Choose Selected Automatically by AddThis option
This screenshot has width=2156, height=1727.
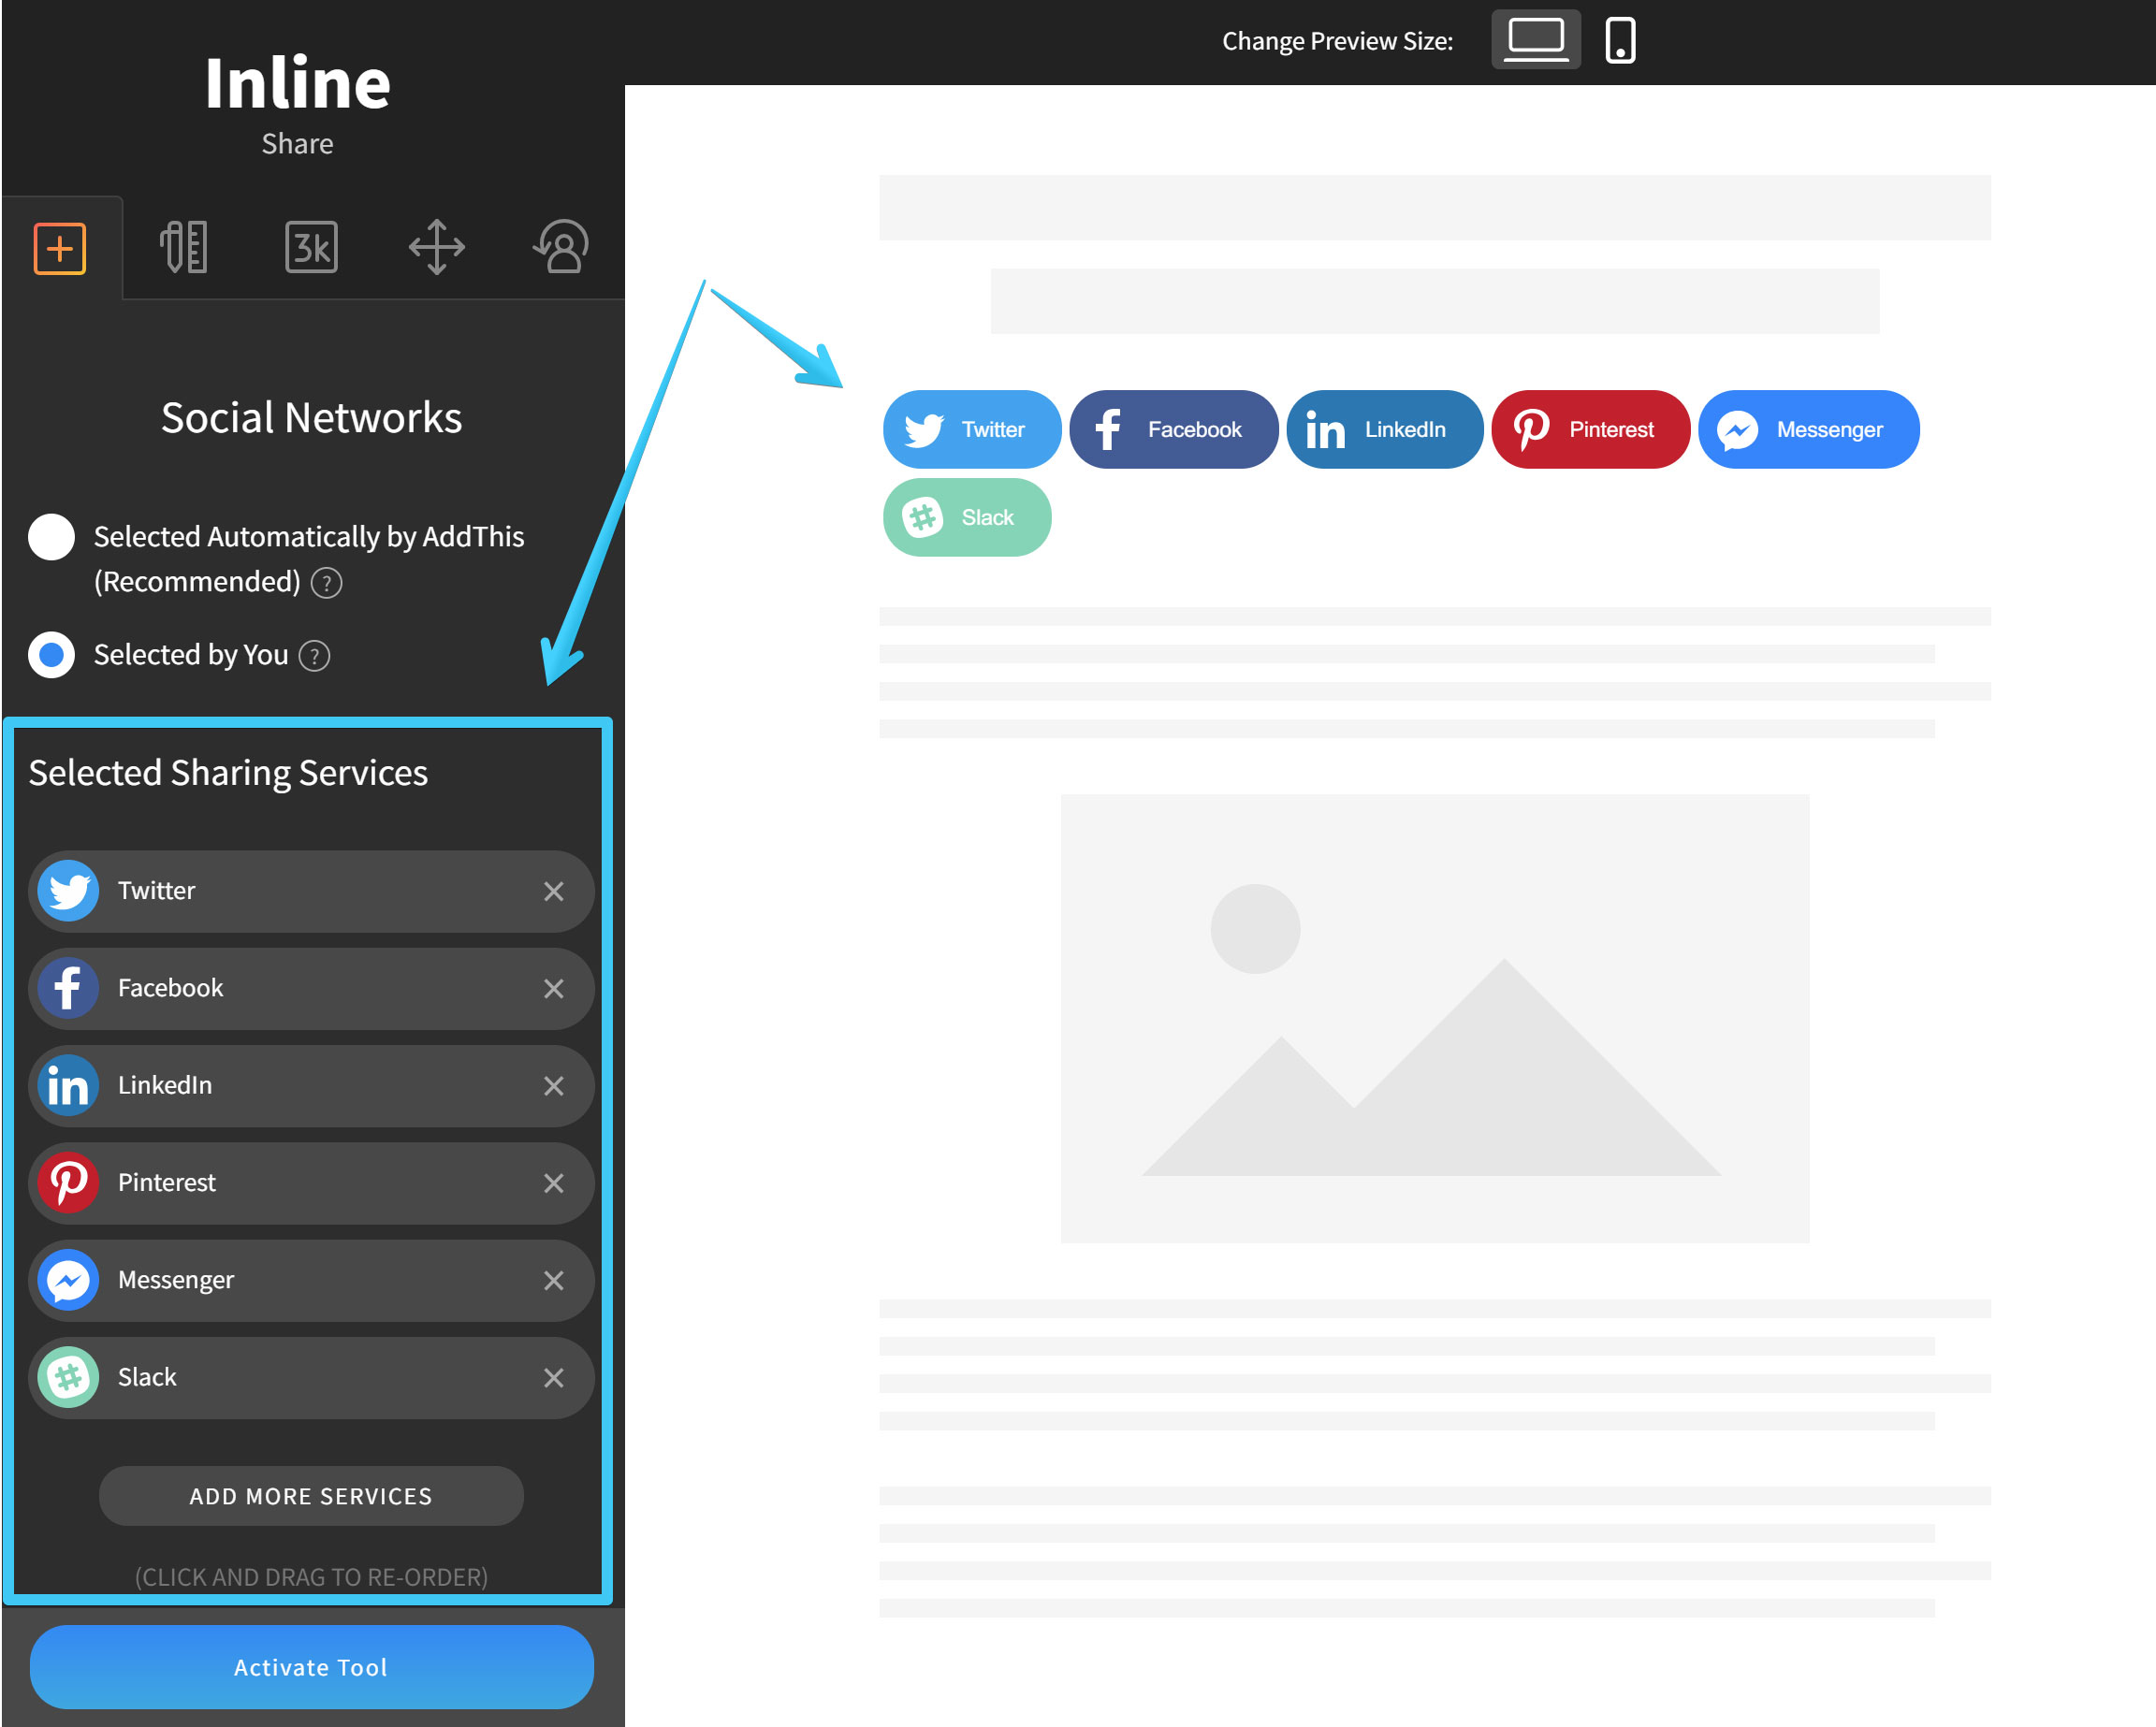click(x=52, y=537)
